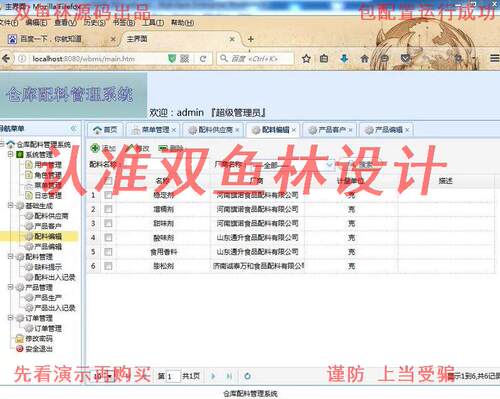This screenshot has height=399, width=500.
Task: Close the 配料编辑 tab
Action: point(294,130)
